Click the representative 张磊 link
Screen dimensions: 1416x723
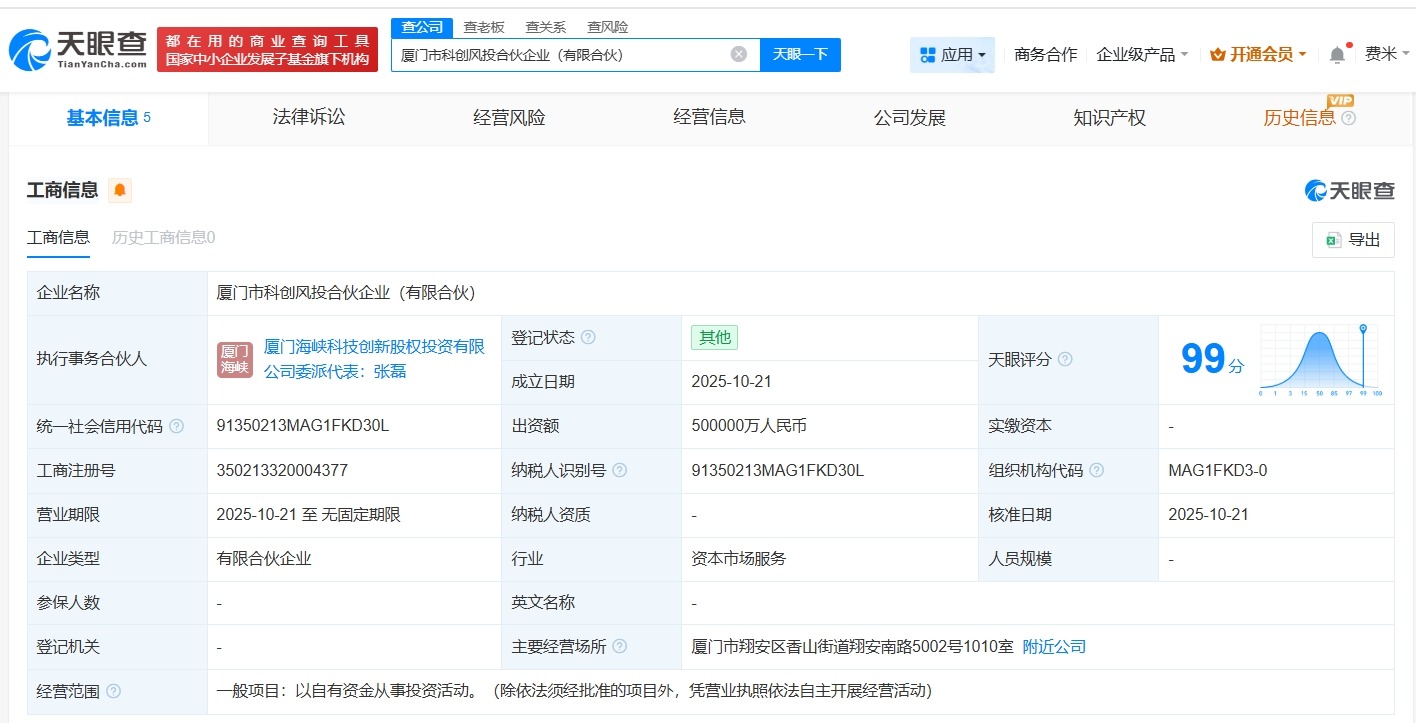pos(390,371)
